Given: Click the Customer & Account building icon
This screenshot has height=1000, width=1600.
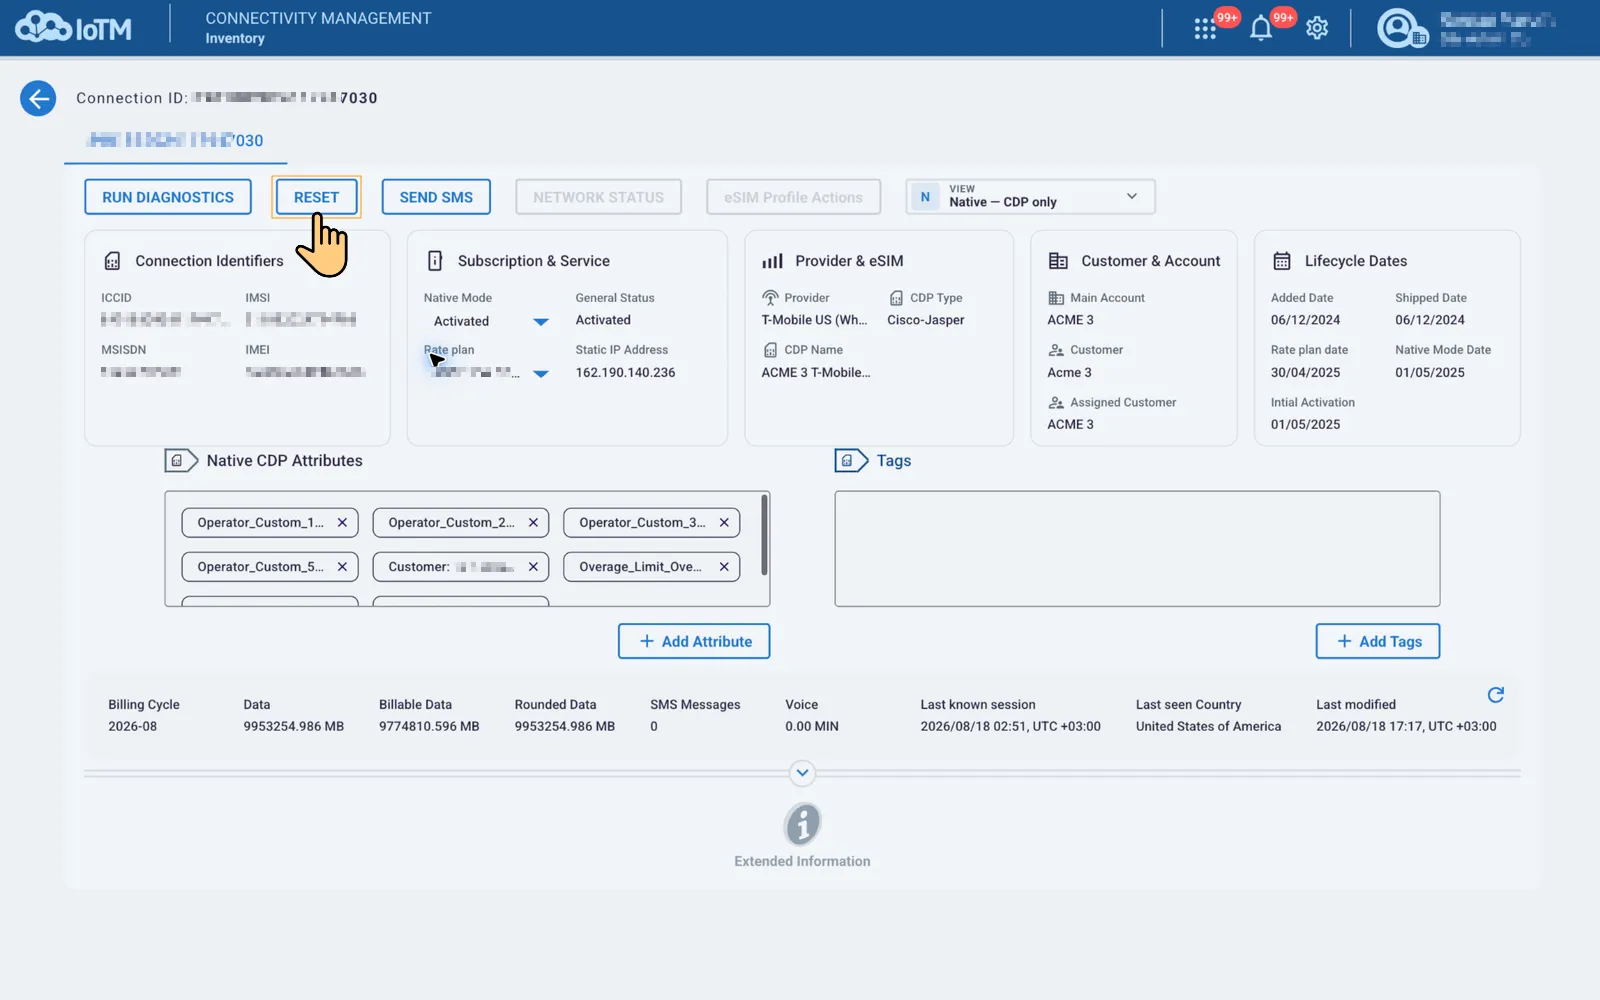Looking at the screenshot, I should tap(1058, 261).
